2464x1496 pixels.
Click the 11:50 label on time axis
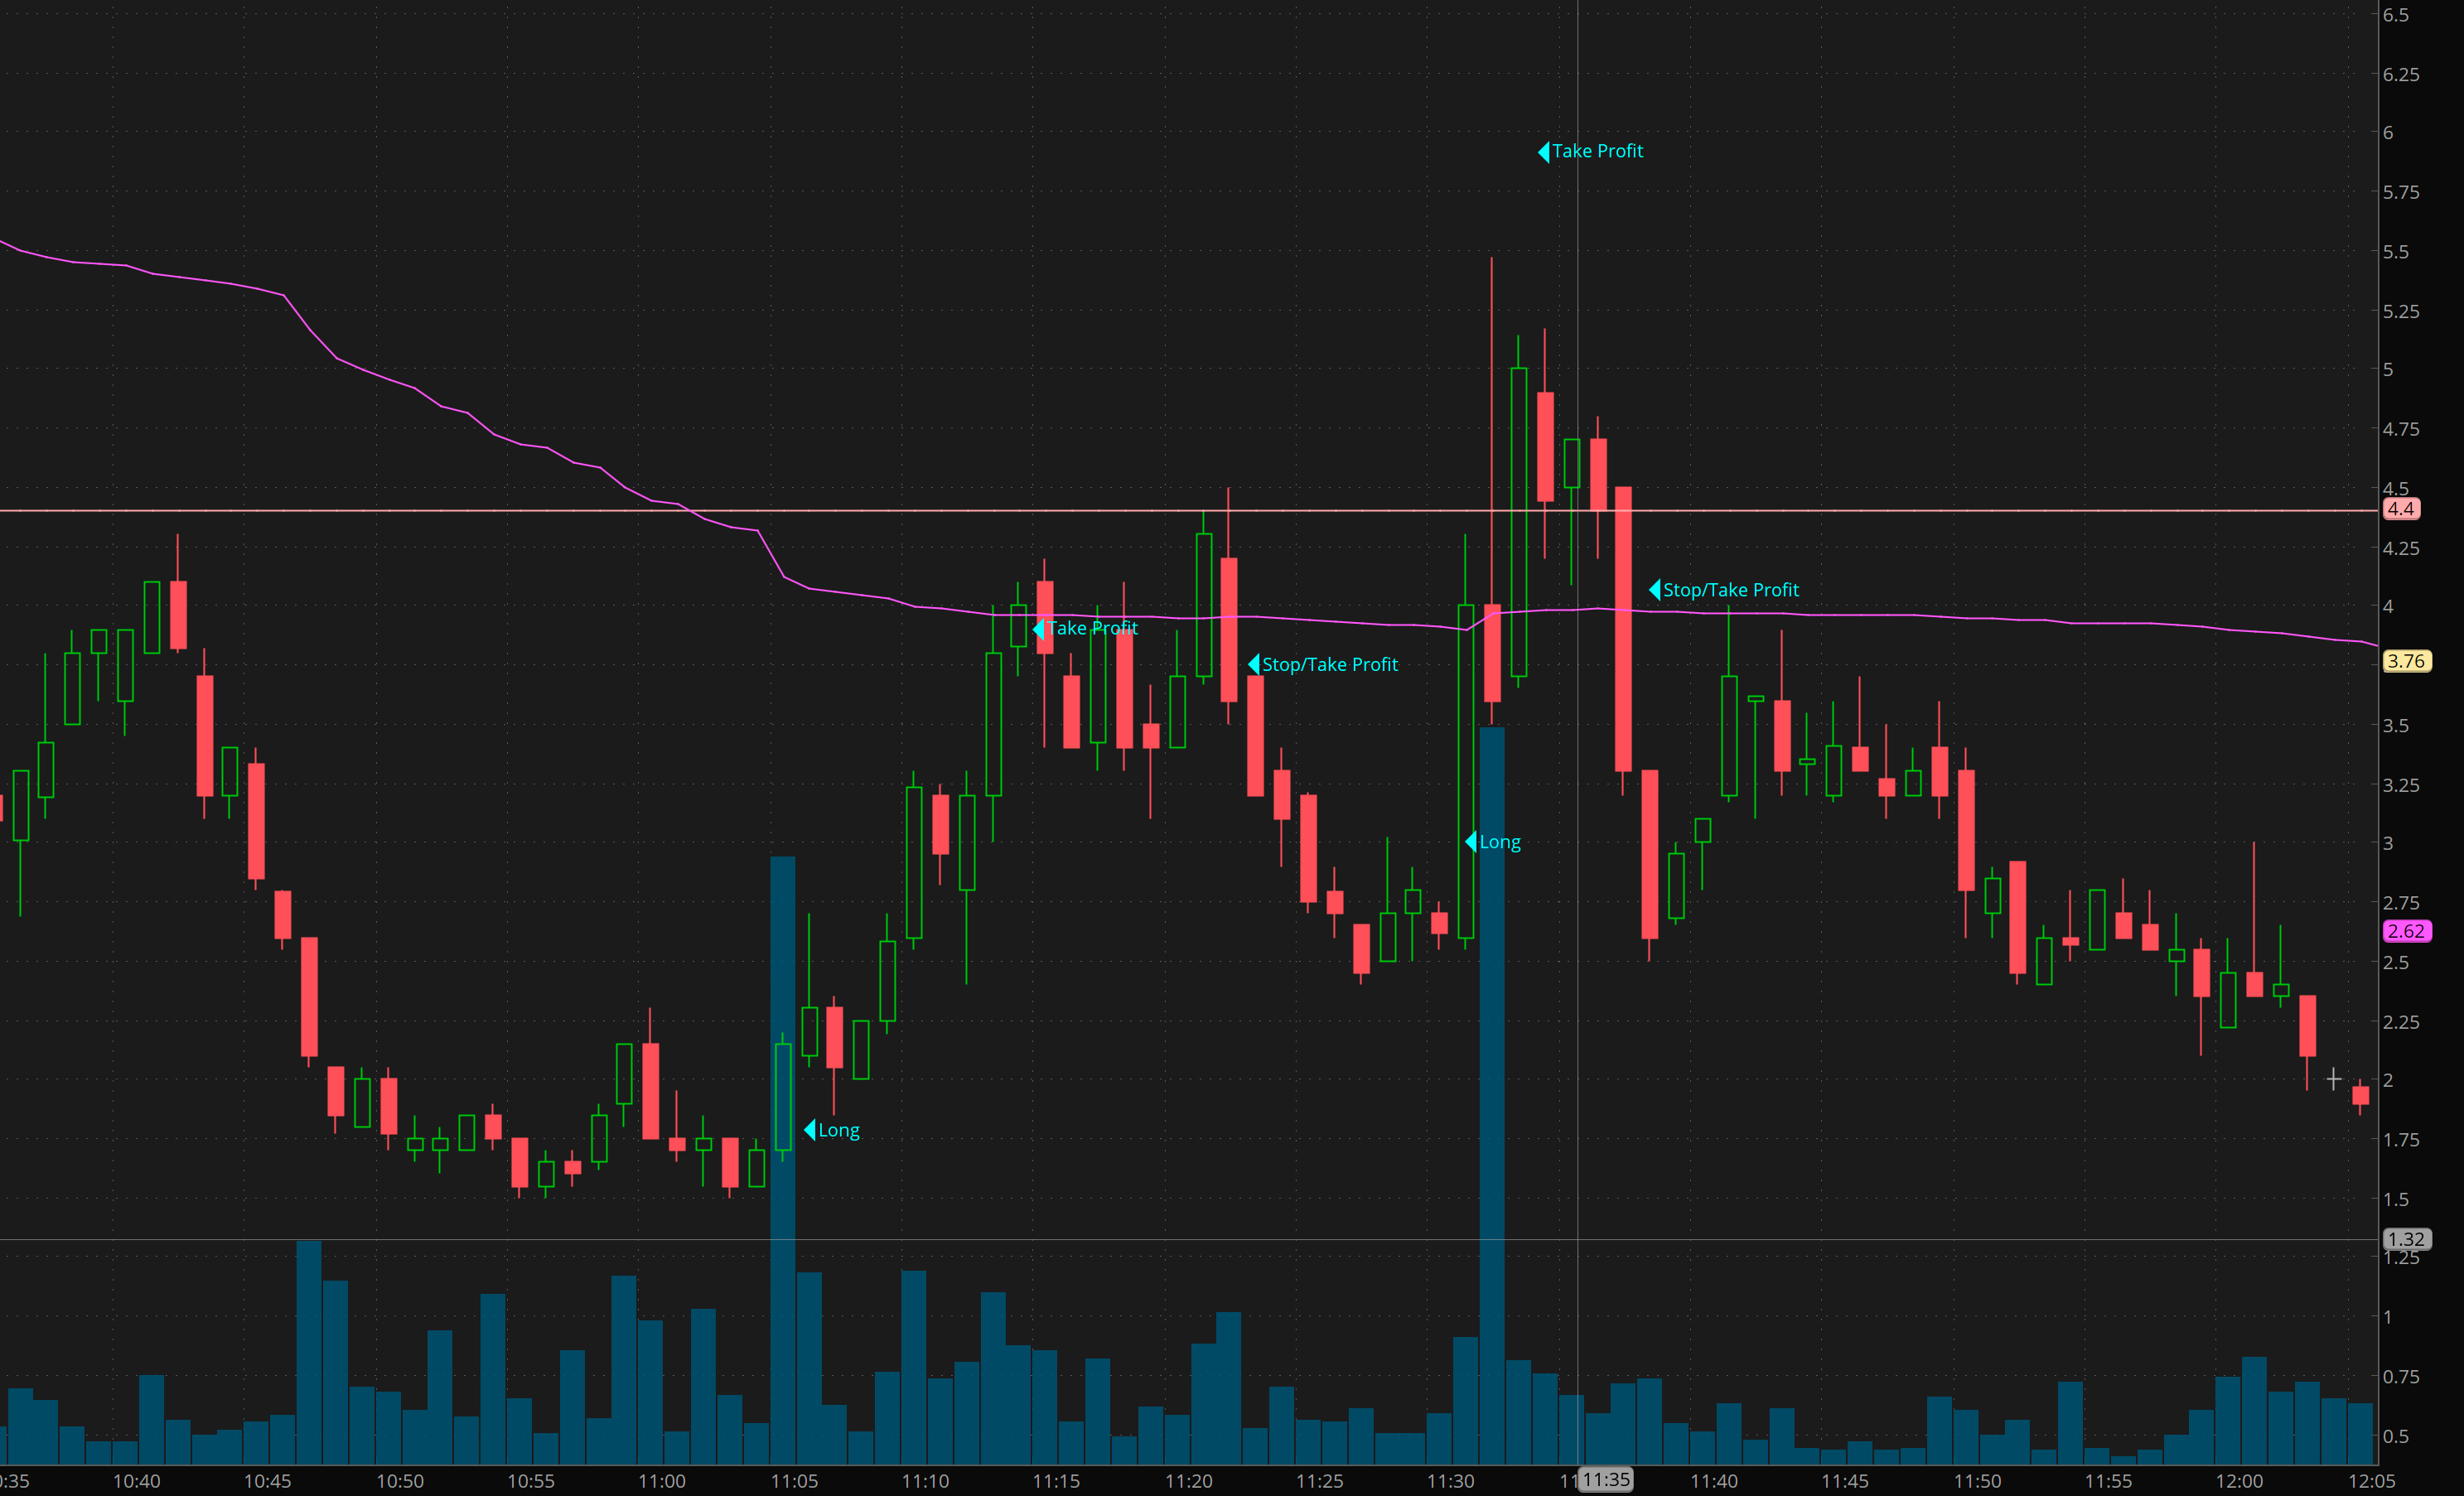tap(1977, 1481)
